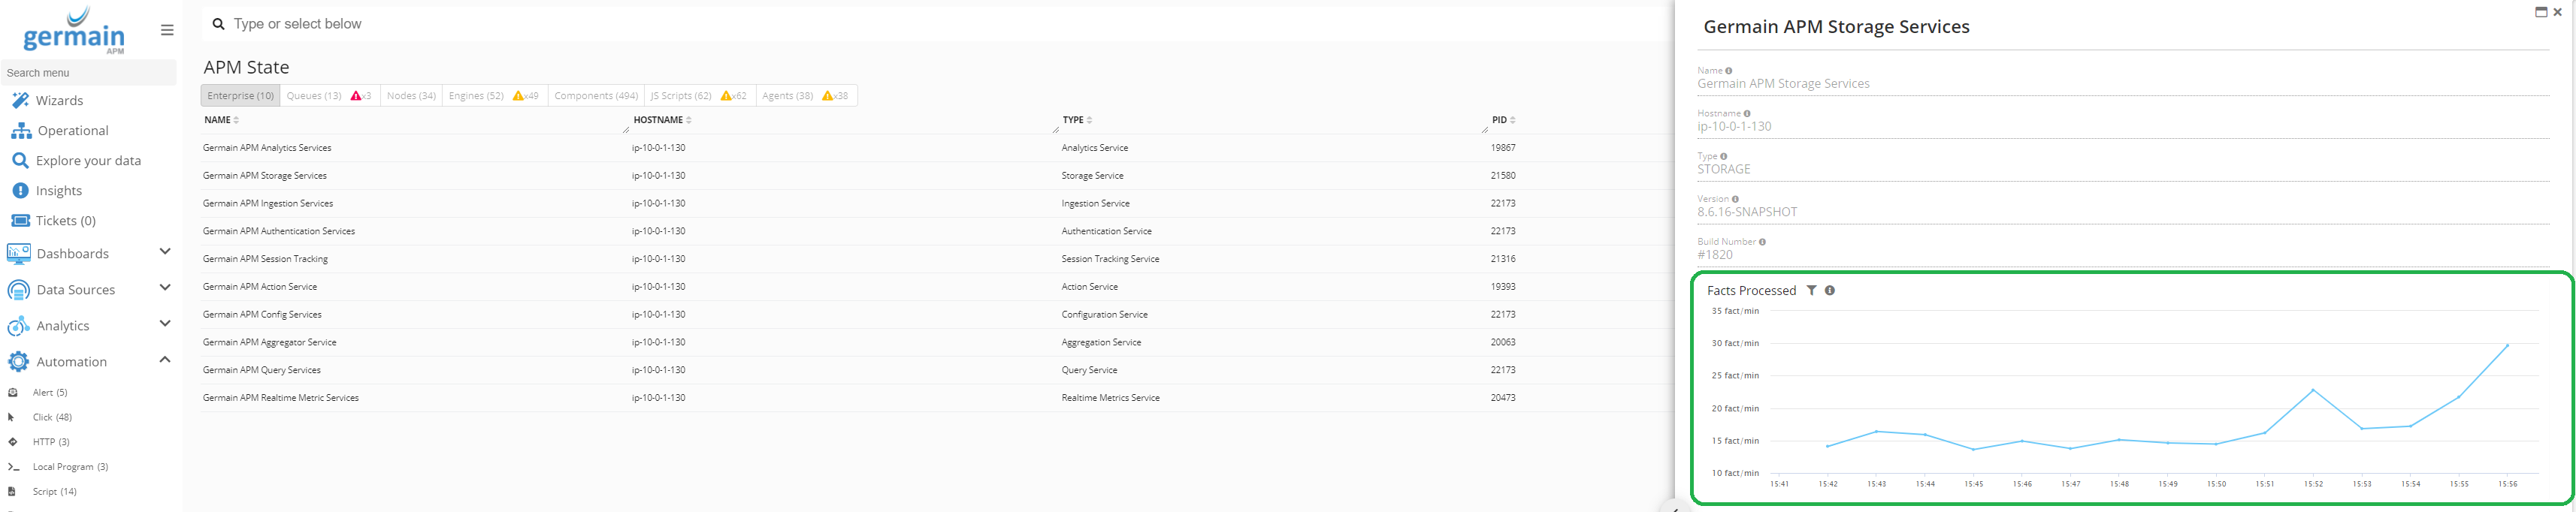Click the Operational hierarchy icon
2576x512 pixels.
[x=20, y=130]
